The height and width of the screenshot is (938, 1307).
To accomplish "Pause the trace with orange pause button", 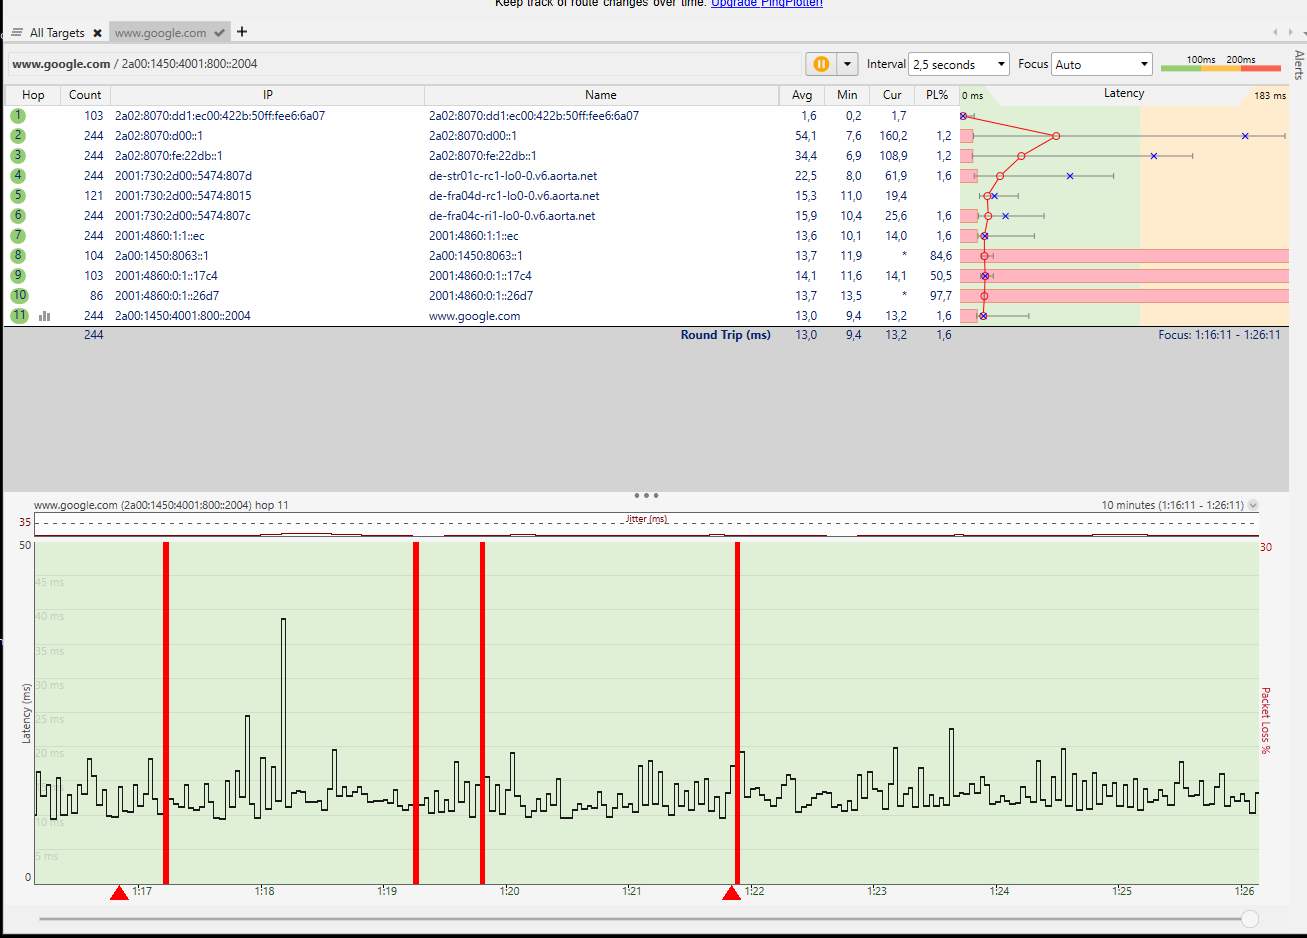I will pos(821,64).
